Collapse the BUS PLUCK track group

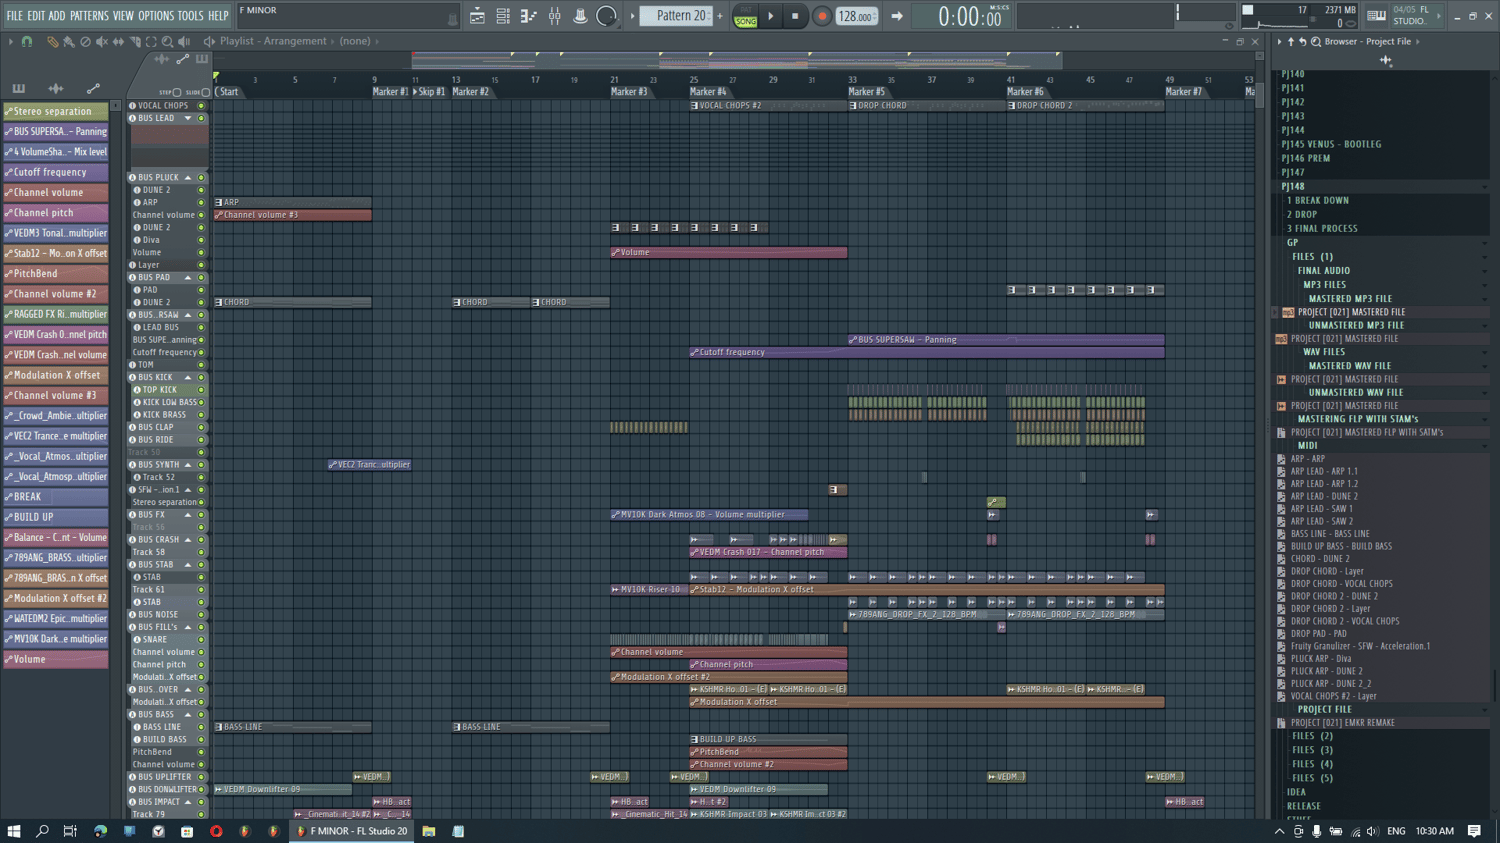point(188,178)
